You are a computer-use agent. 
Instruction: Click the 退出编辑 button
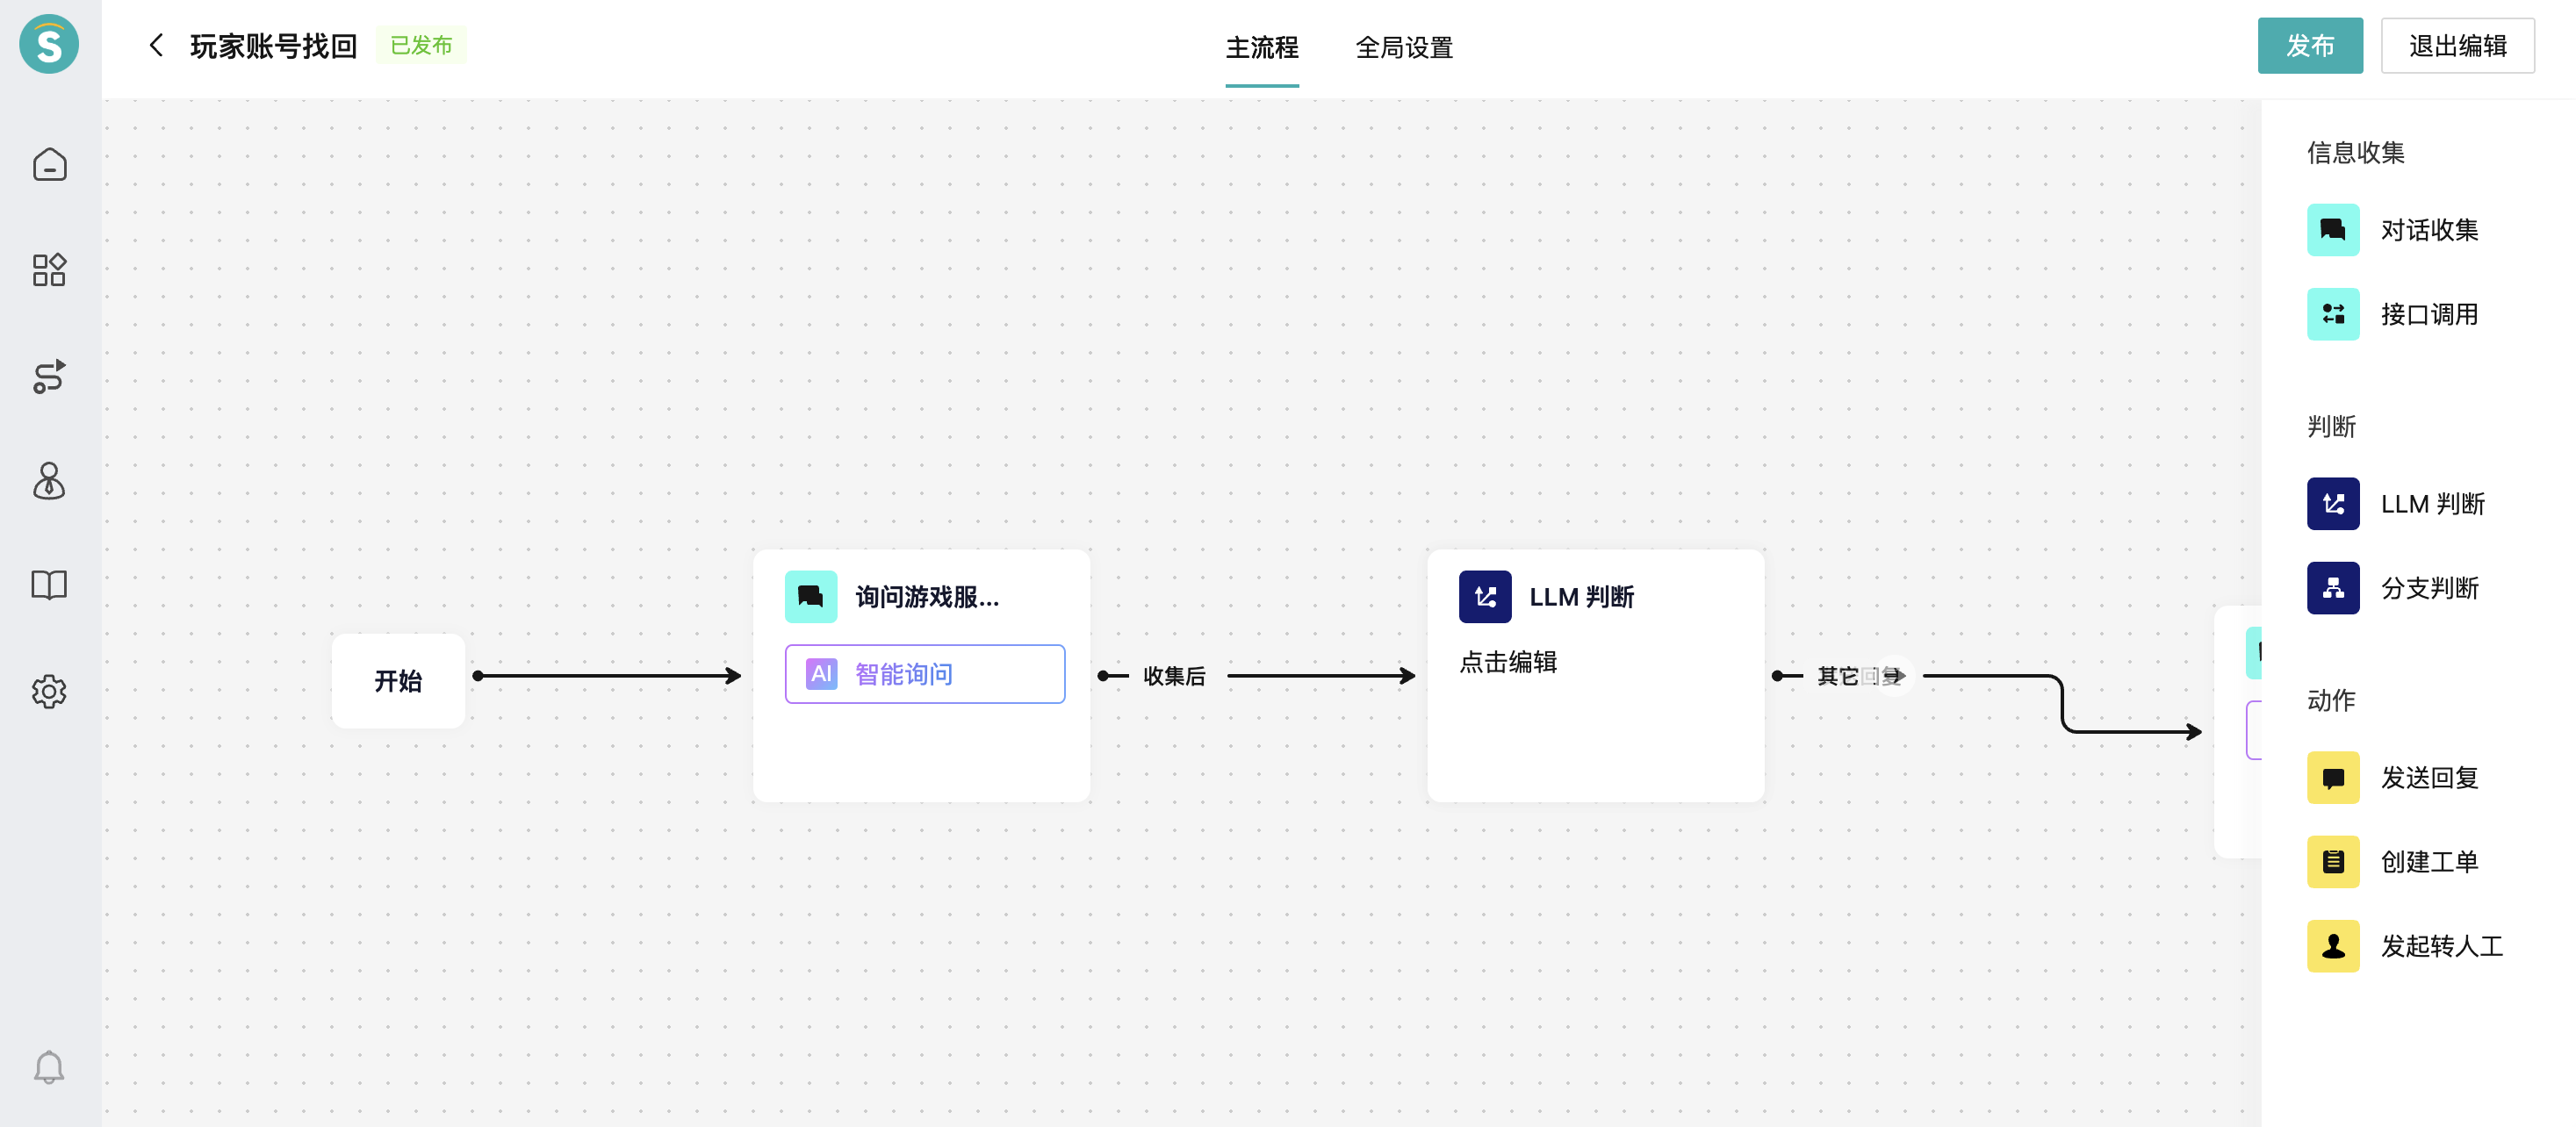coord(2457,45)
